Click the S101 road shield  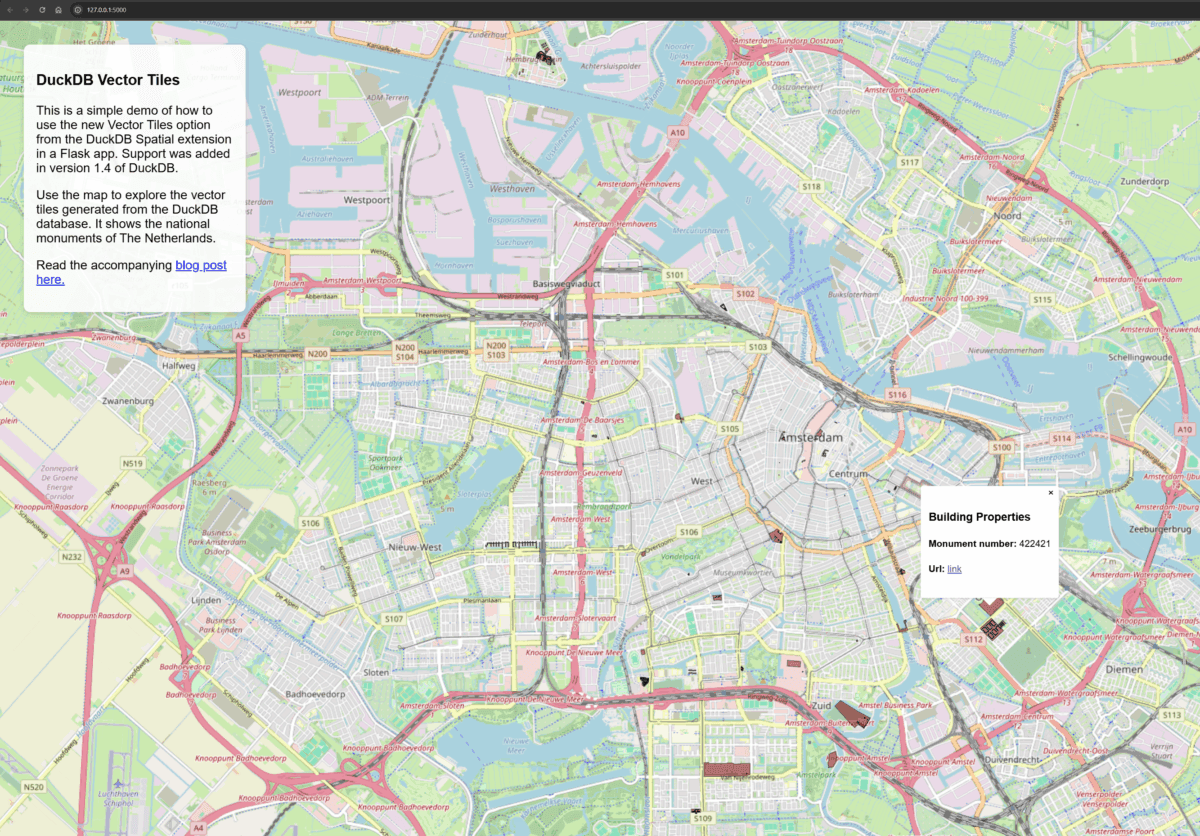tap(675, 274)
